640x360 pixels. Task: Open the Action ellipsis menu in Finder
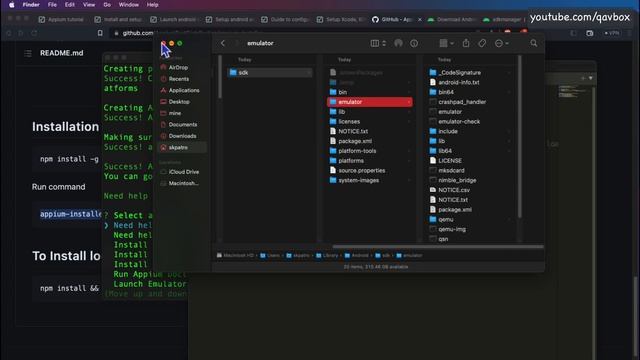point(501,43)
